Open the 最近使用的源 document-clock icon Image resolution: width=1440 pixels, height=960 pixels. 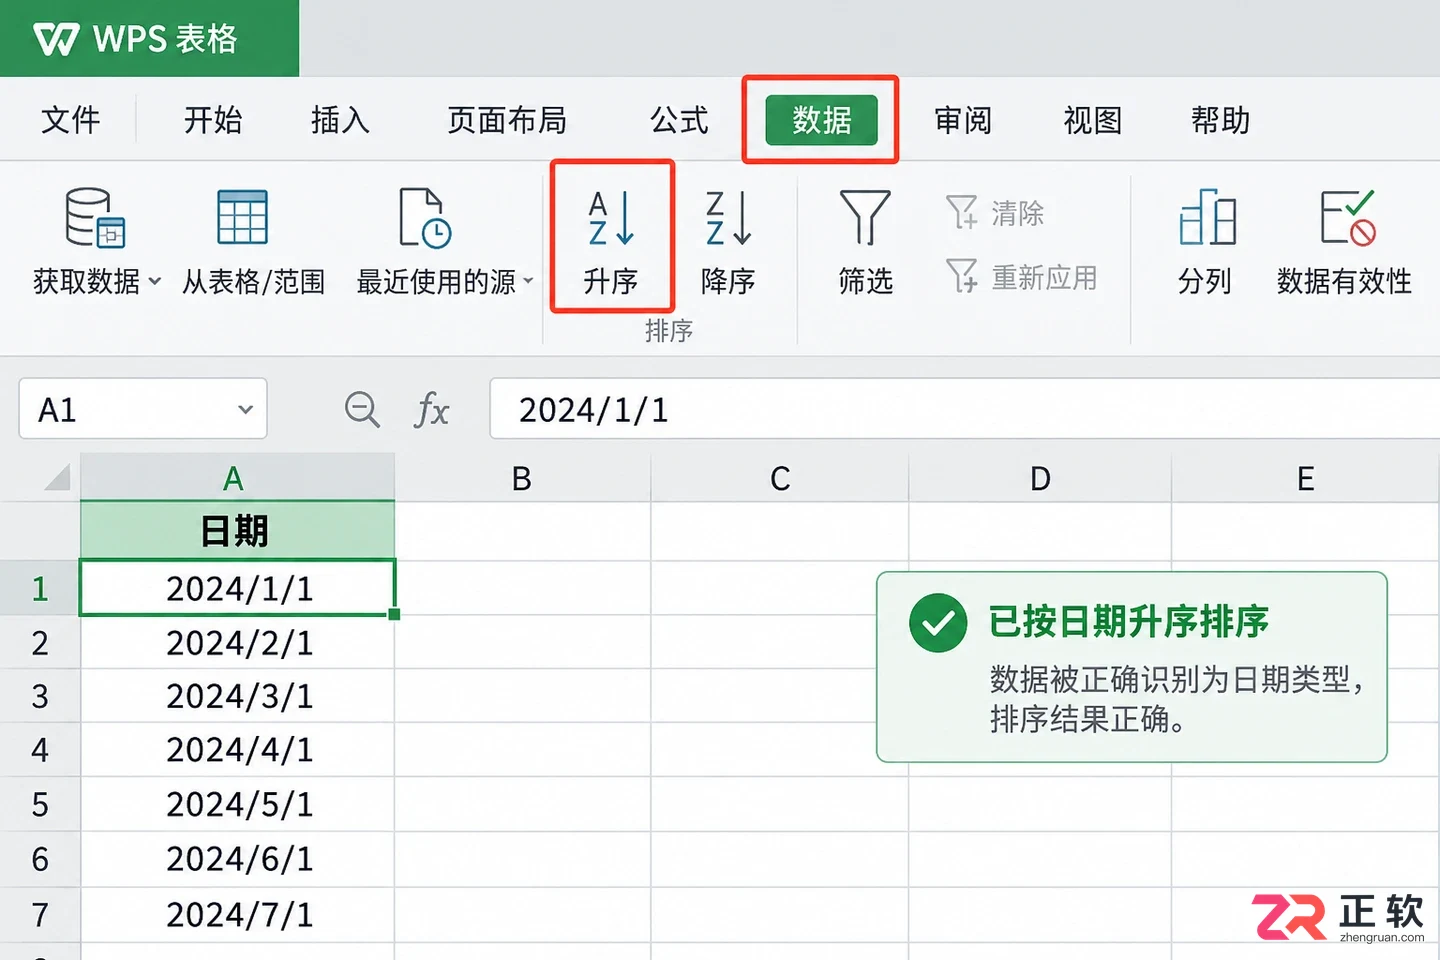(x=425, y=217)
